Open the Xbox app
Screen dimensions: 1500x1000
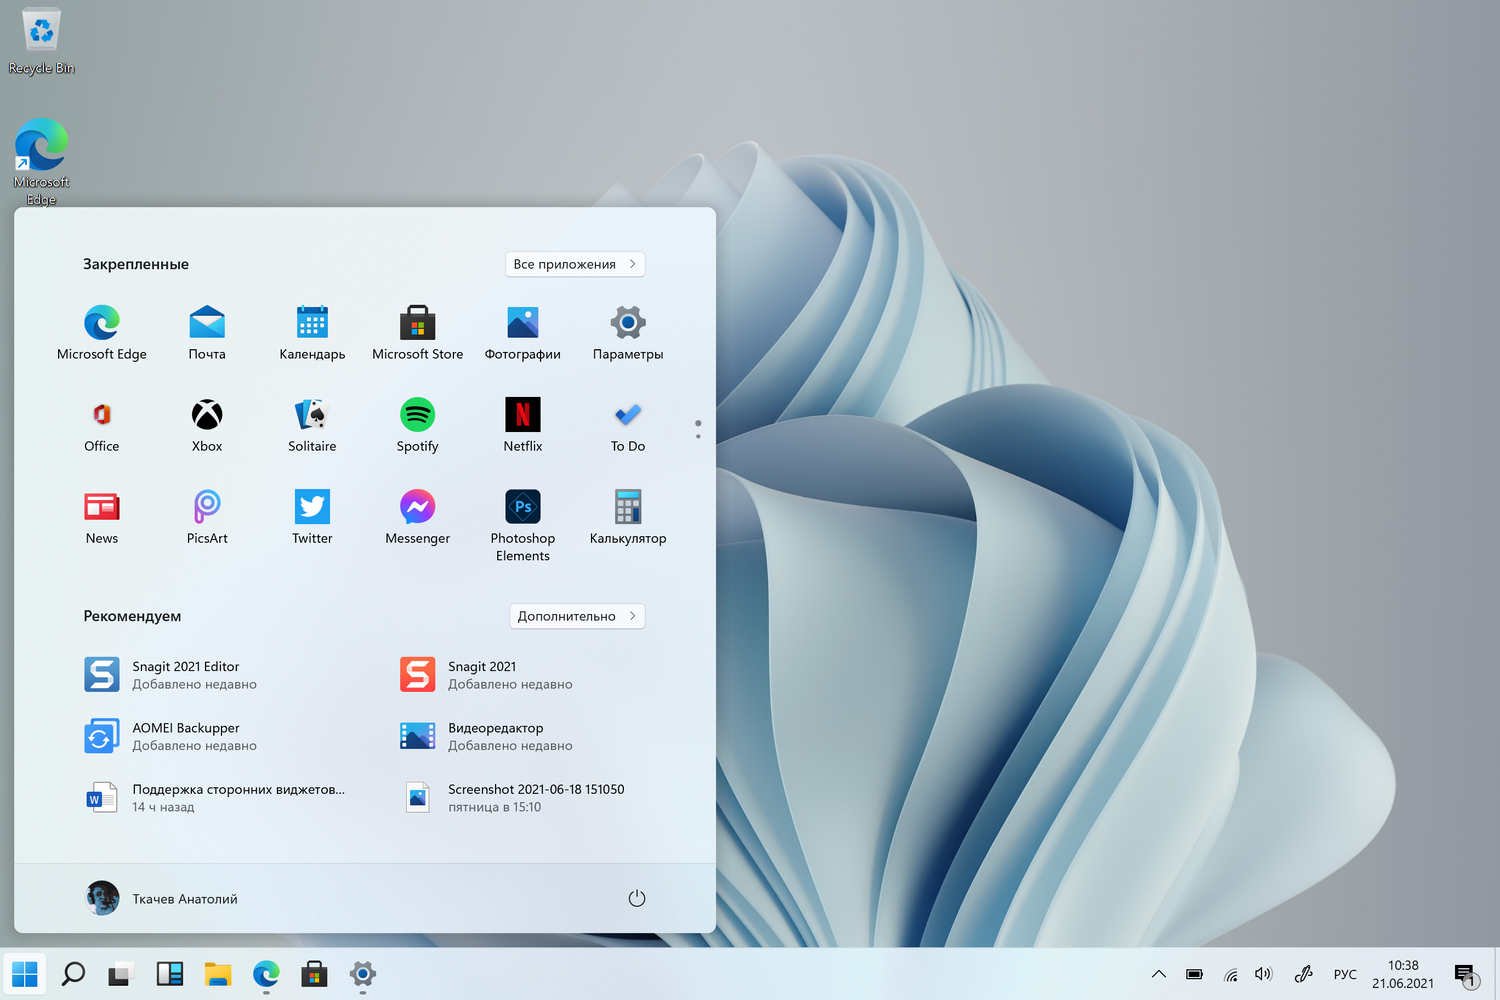[x=207, y=425]
